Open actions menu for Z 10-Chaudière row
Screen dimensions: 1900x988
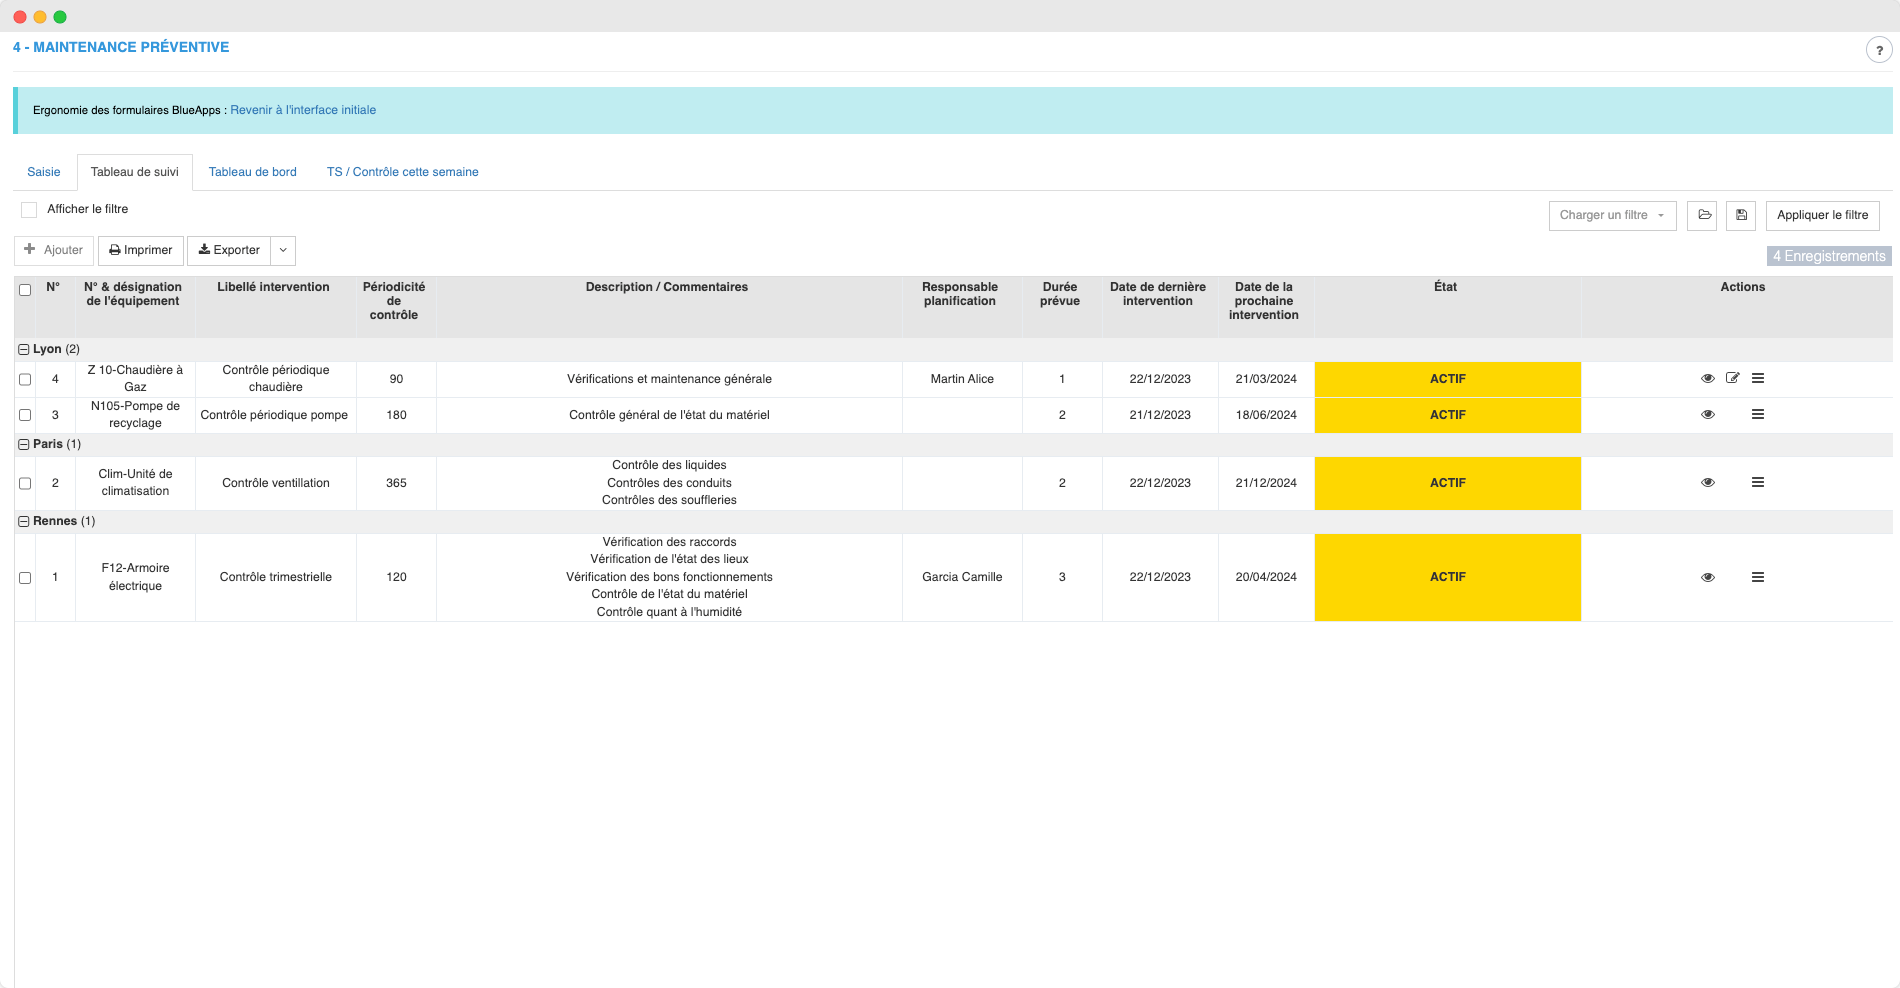click(x=1757, y=378)
